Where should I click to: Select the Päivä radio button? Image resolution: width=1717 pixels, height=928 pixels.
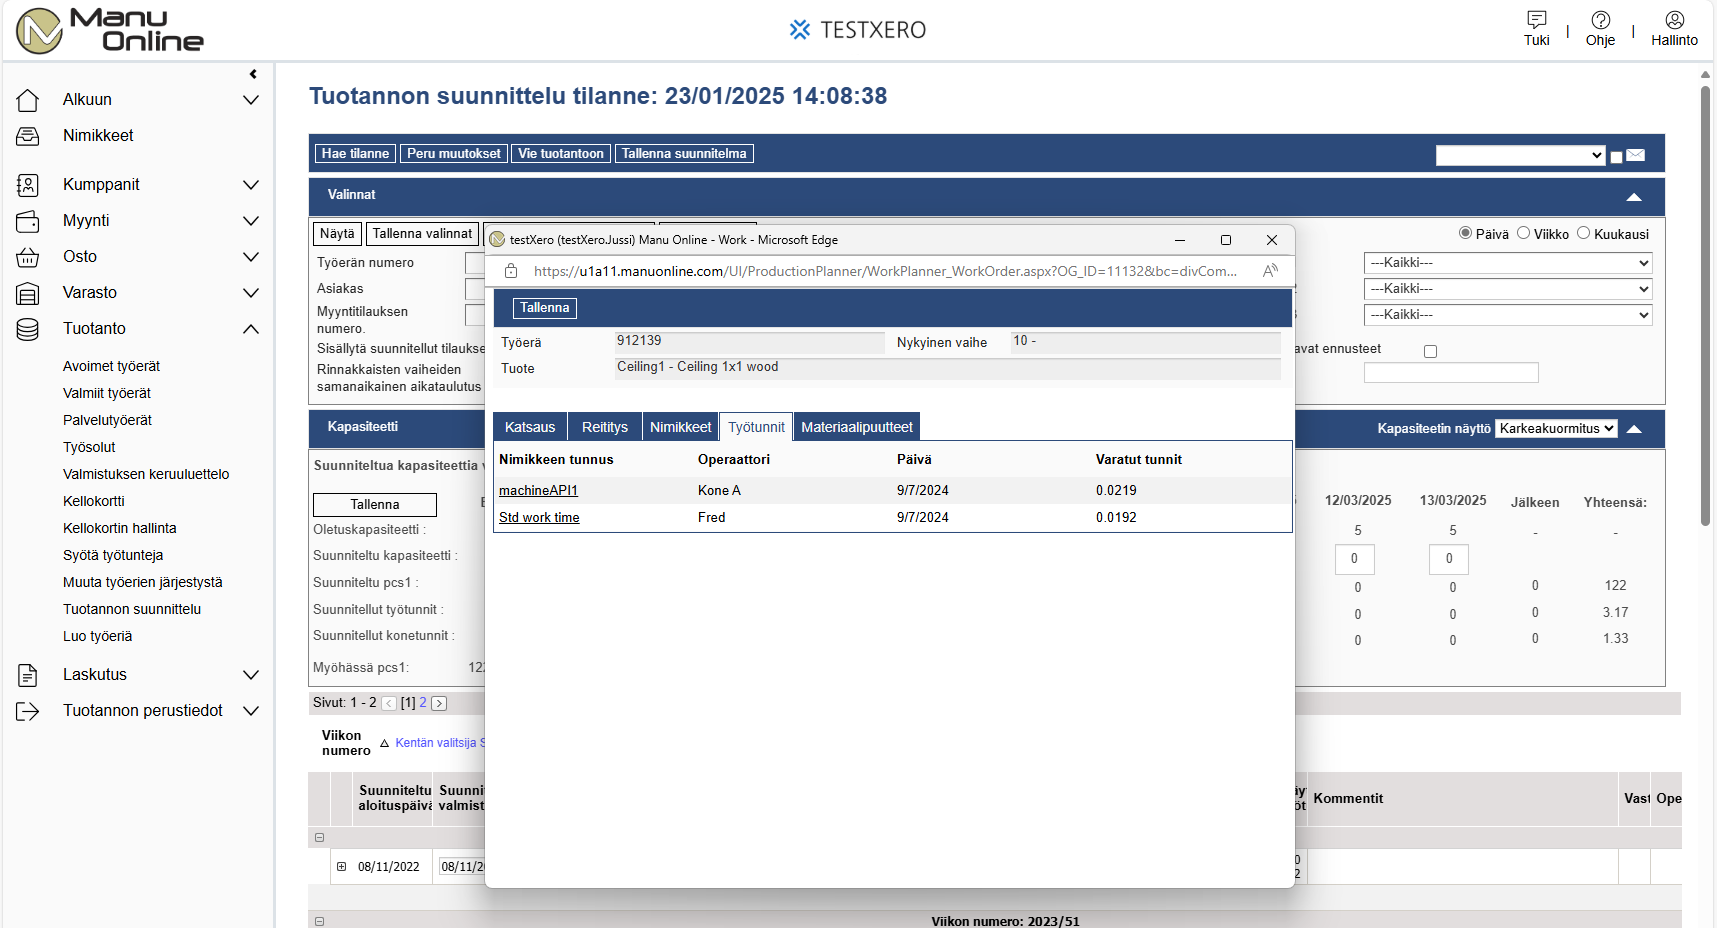click(1466, 233)
